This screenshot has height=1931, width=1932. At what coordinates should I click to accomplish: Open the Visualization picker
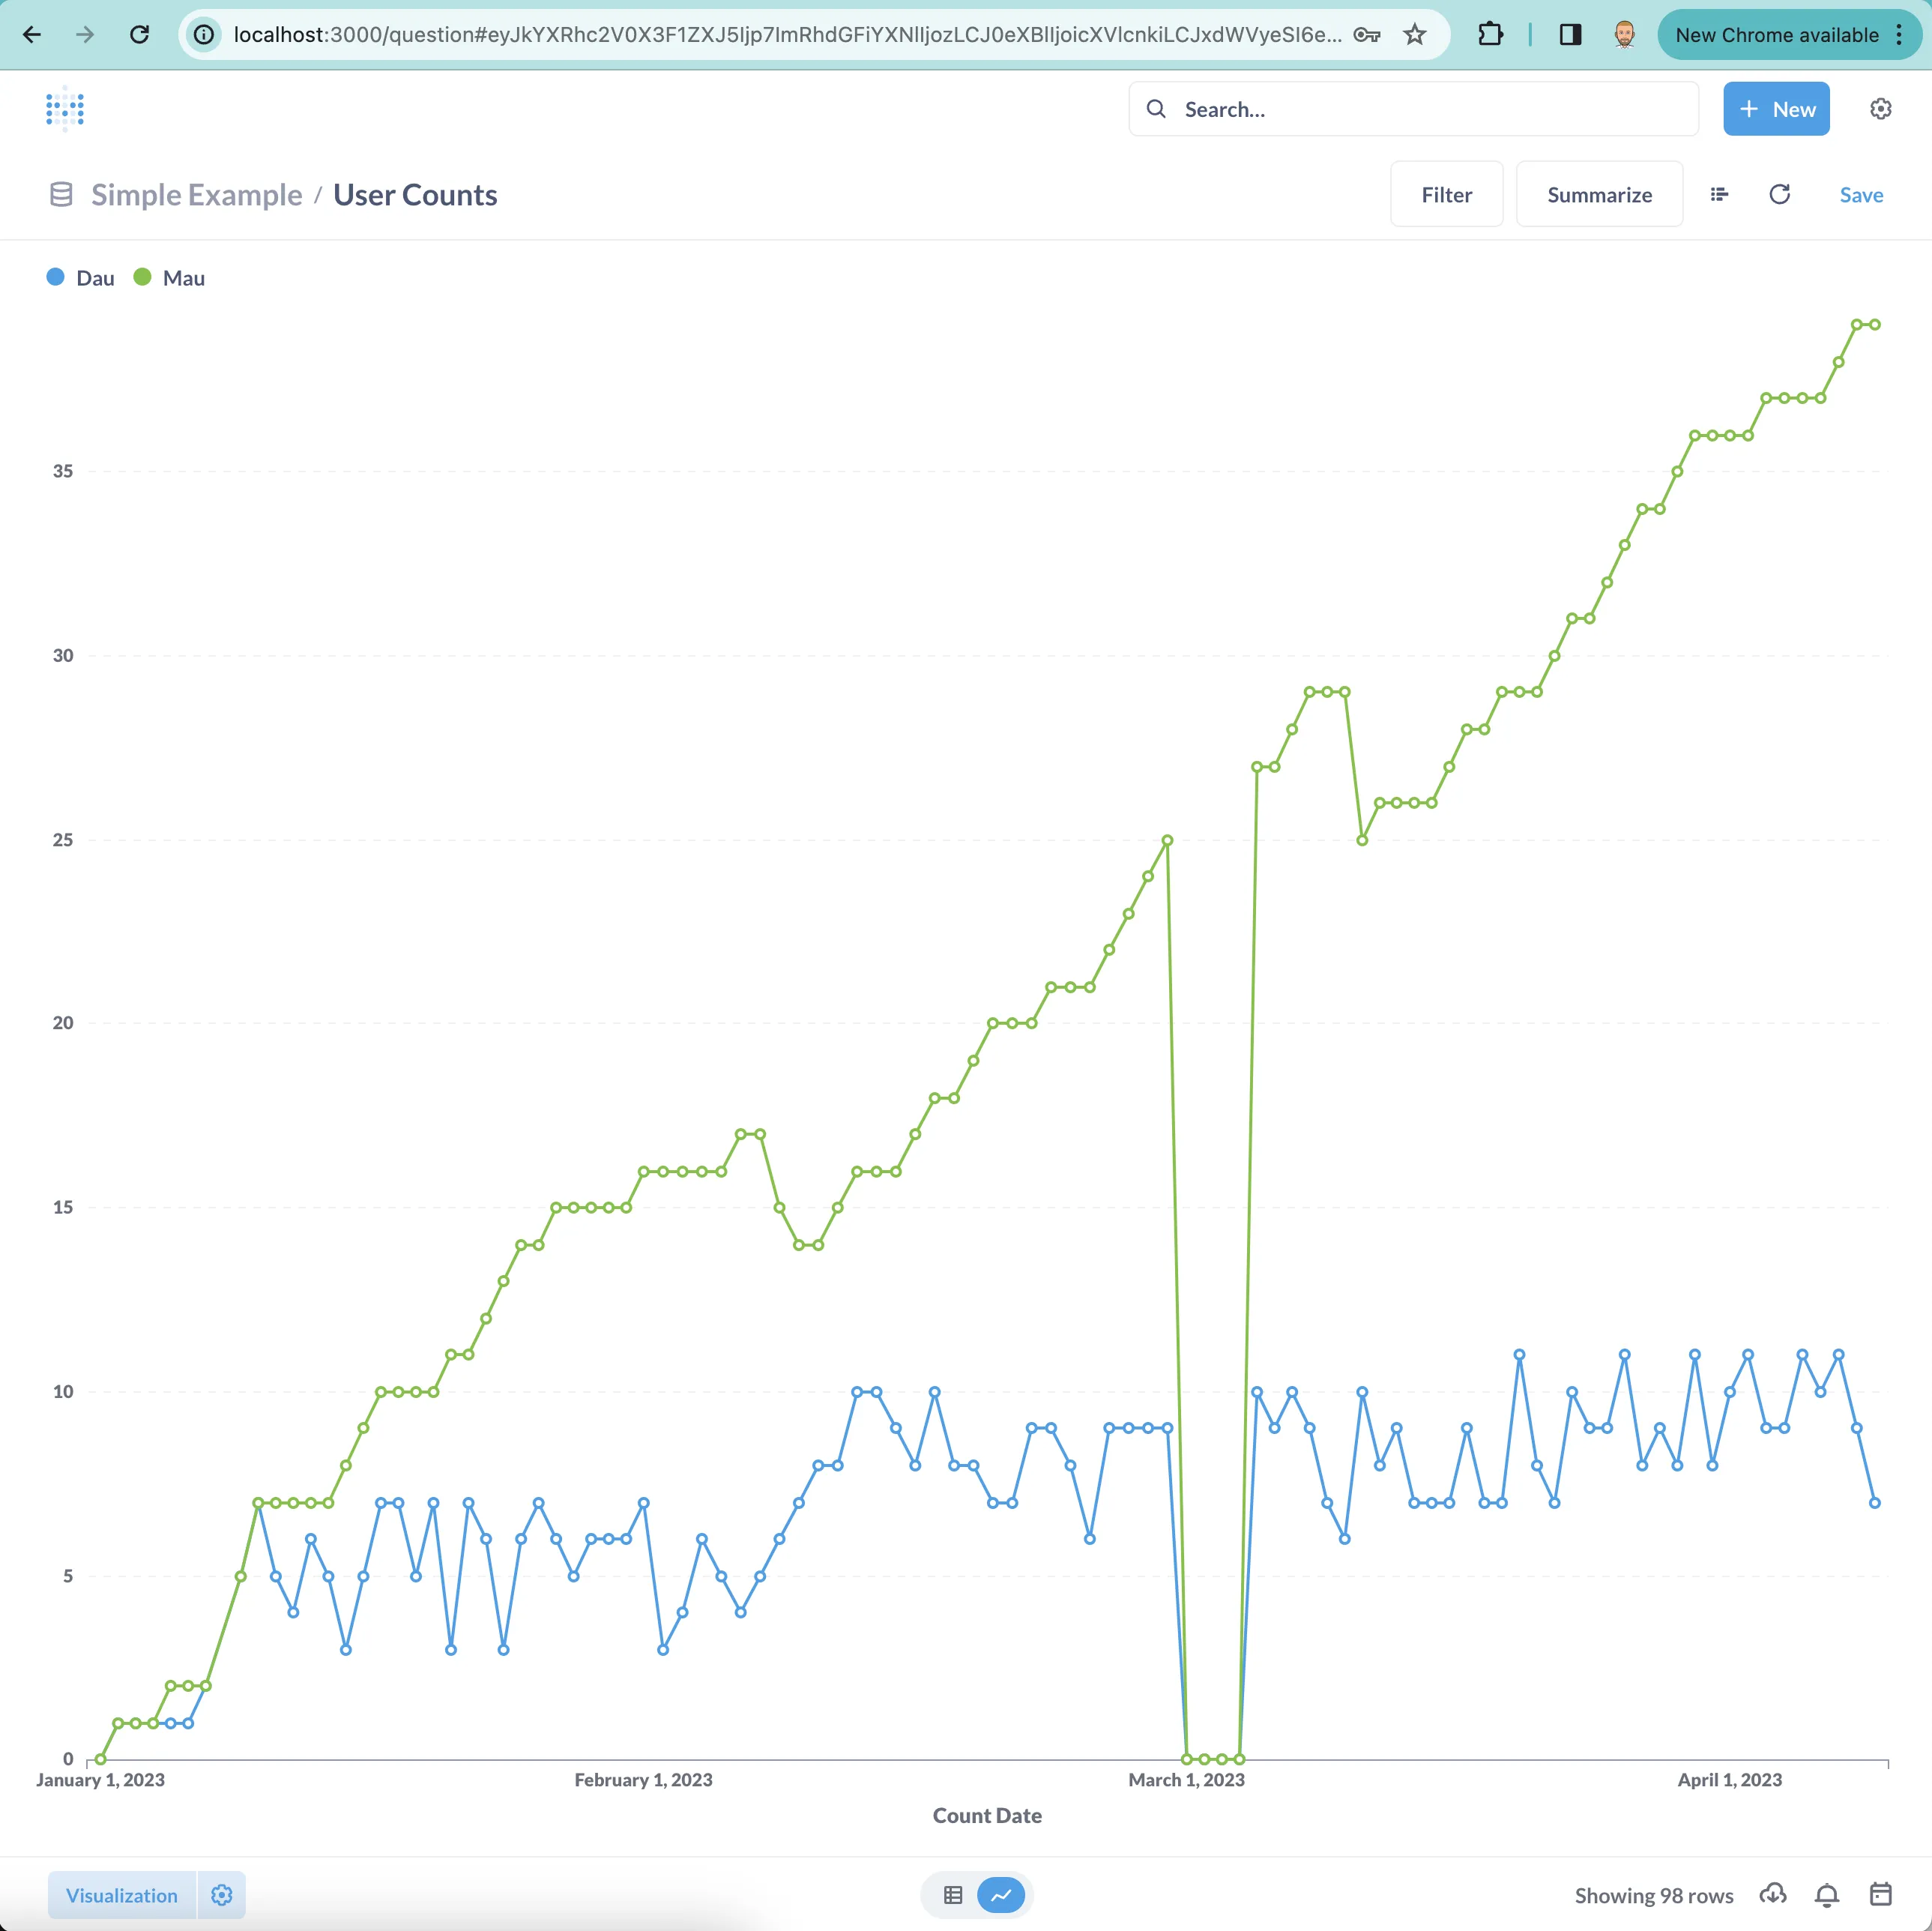pos(121,1894)
